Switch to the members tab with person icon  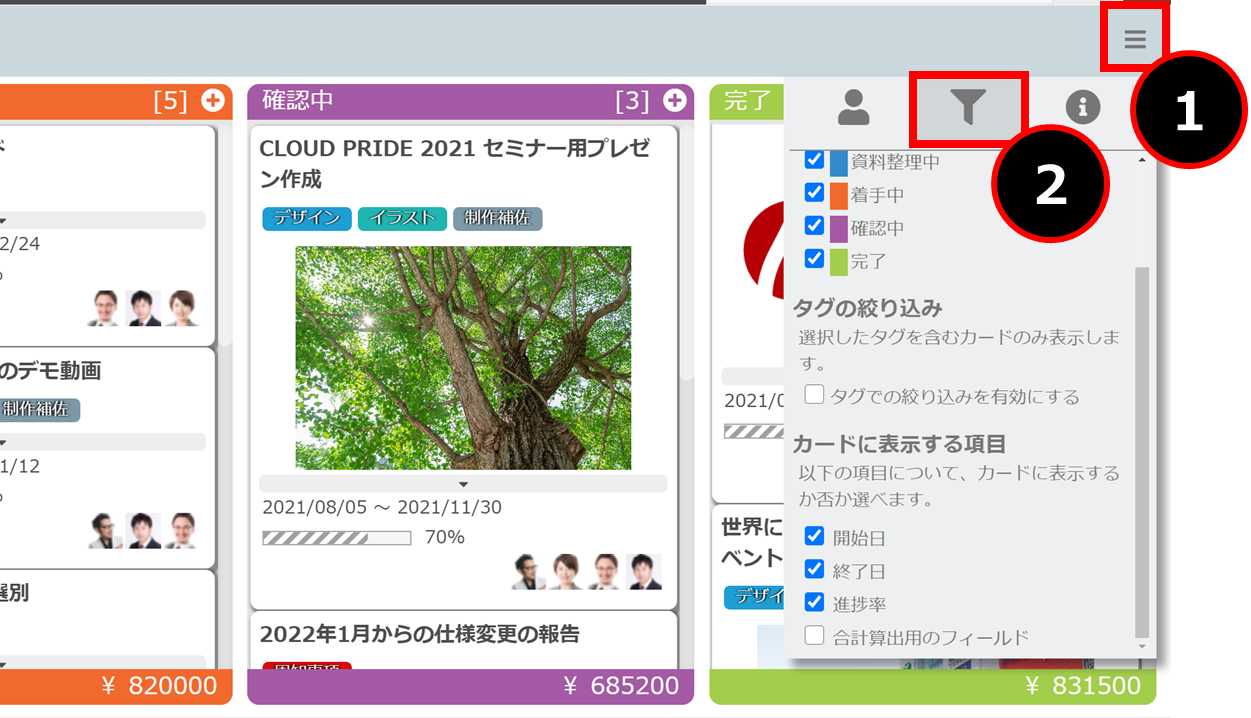853,106
